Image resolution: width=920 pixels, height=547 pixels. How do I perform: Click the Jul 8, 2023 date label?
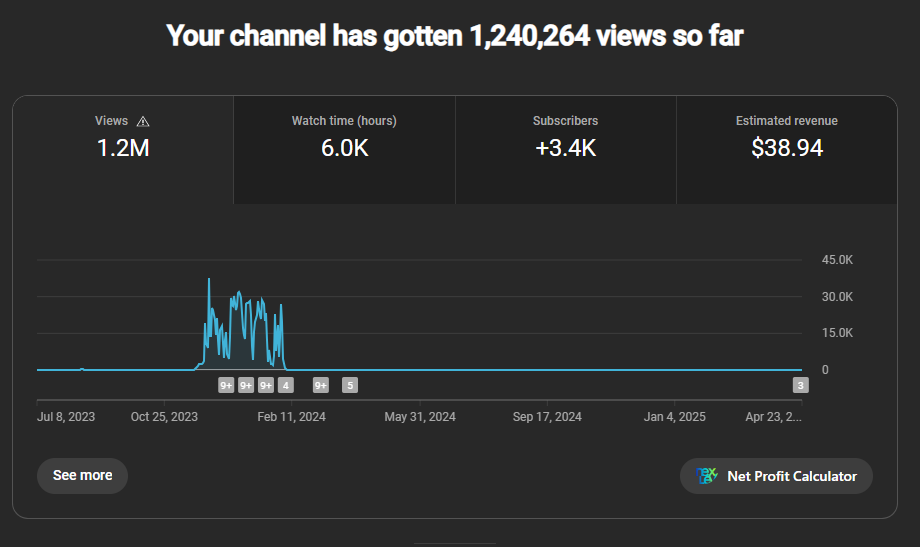pyautogui.click(x=66, y=417)
